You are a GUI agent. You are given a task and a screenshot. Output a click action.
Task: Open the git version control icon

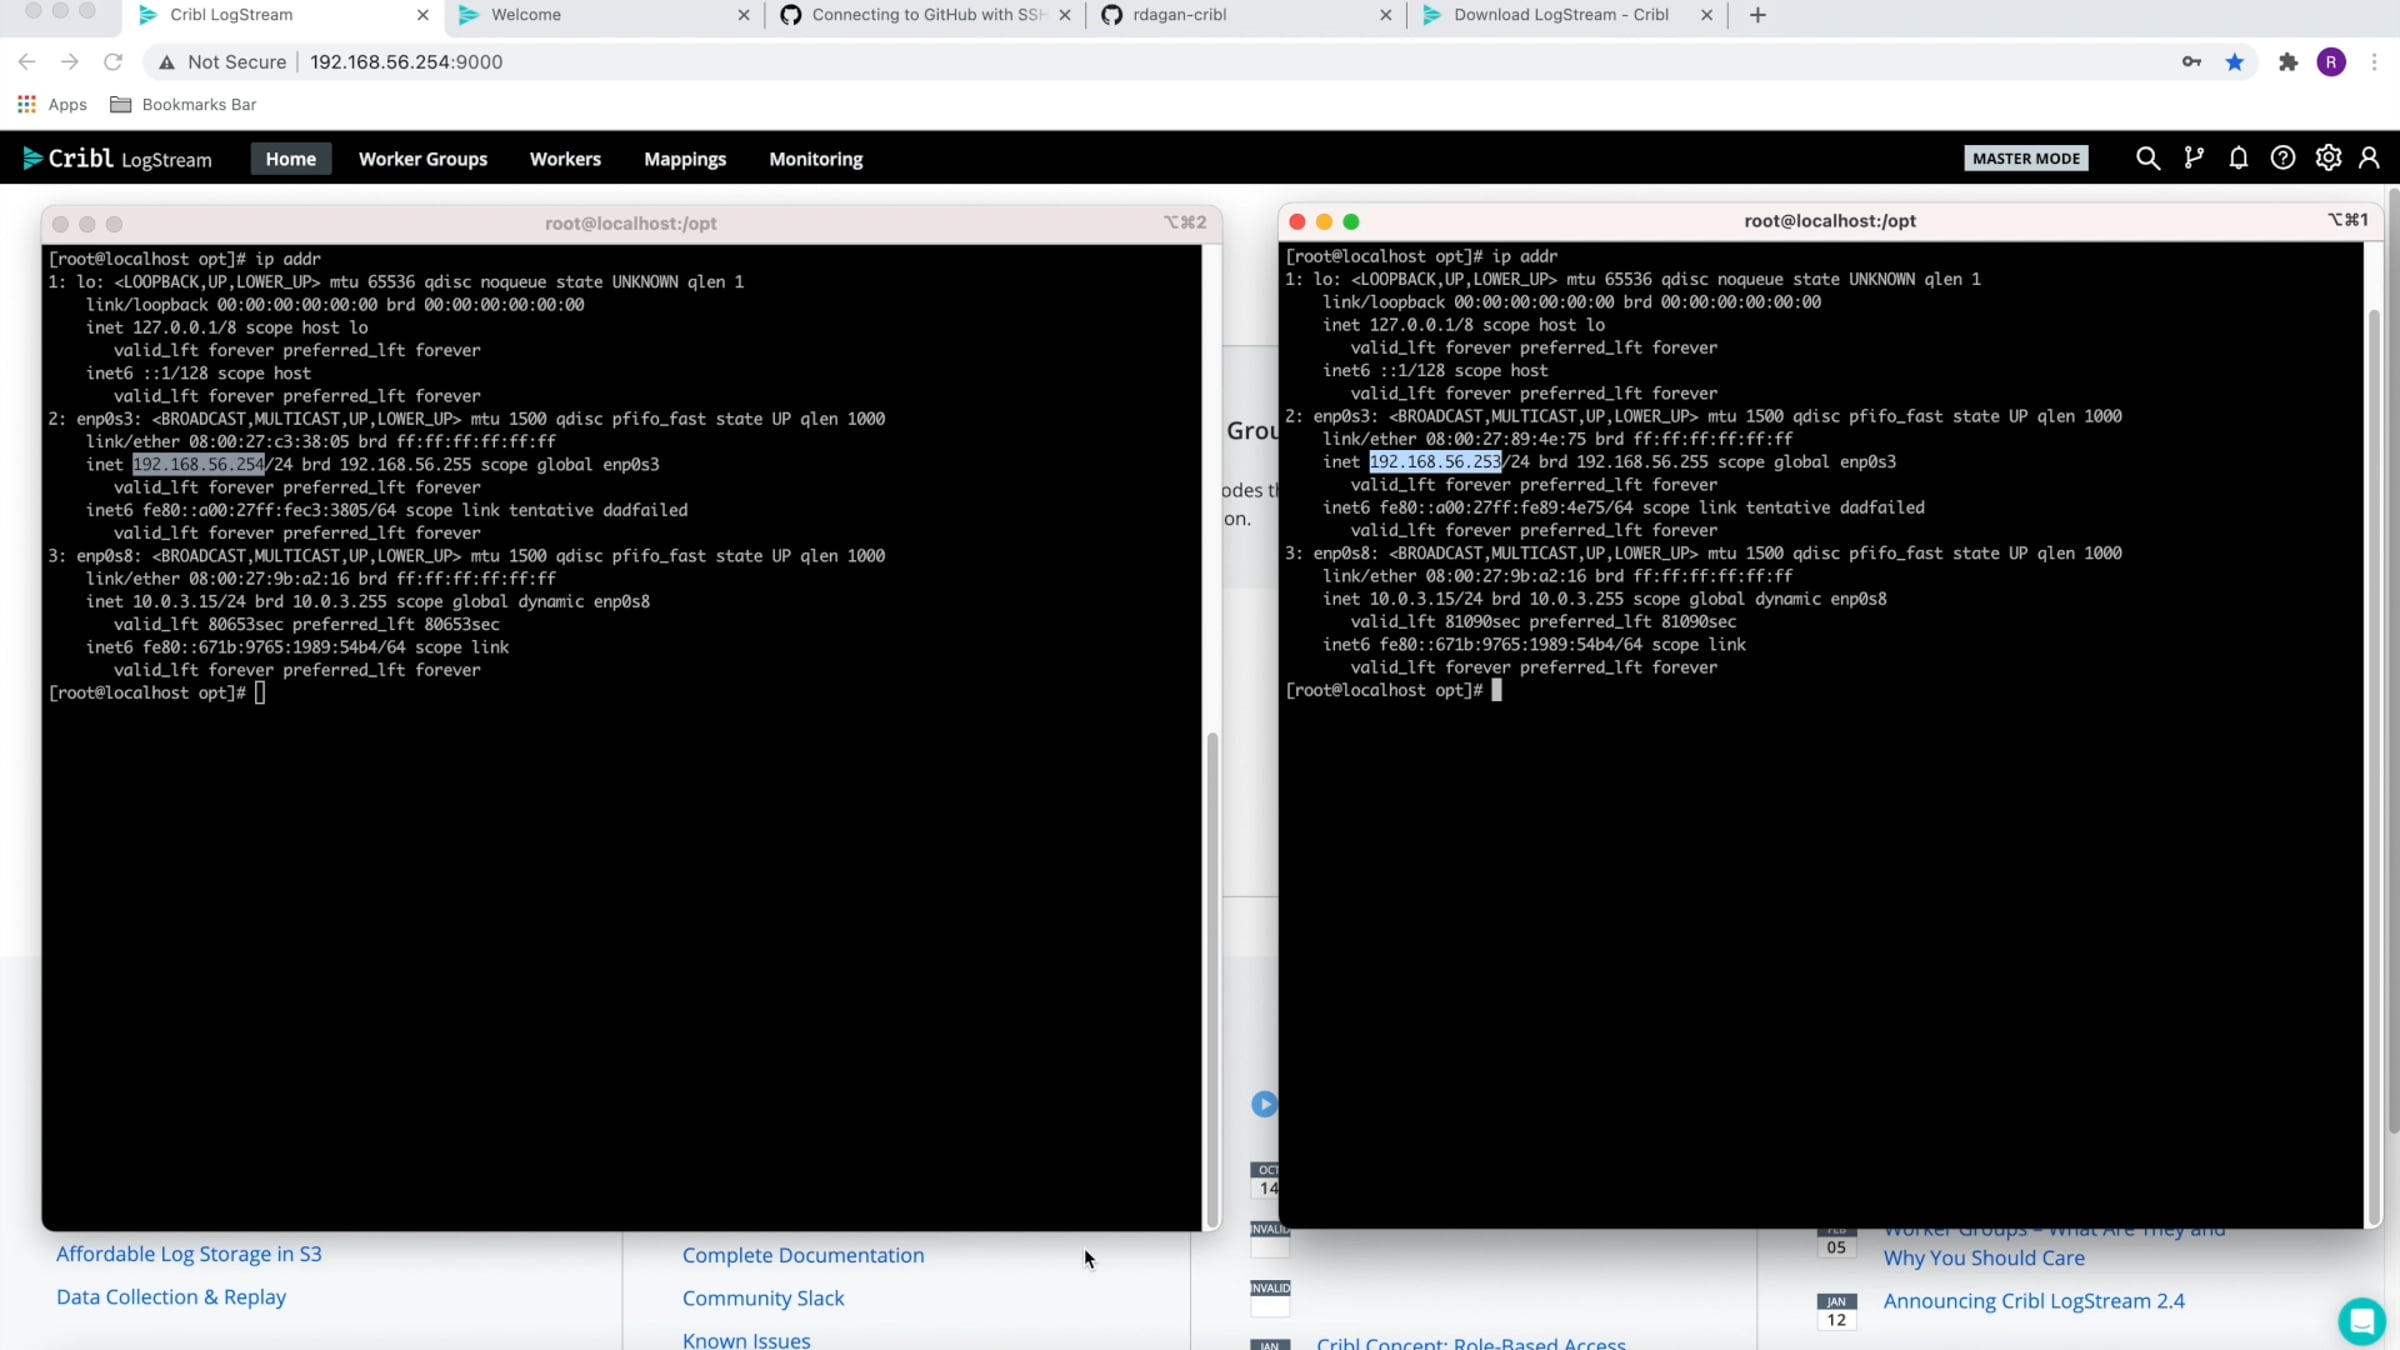tap(2193, 158)
